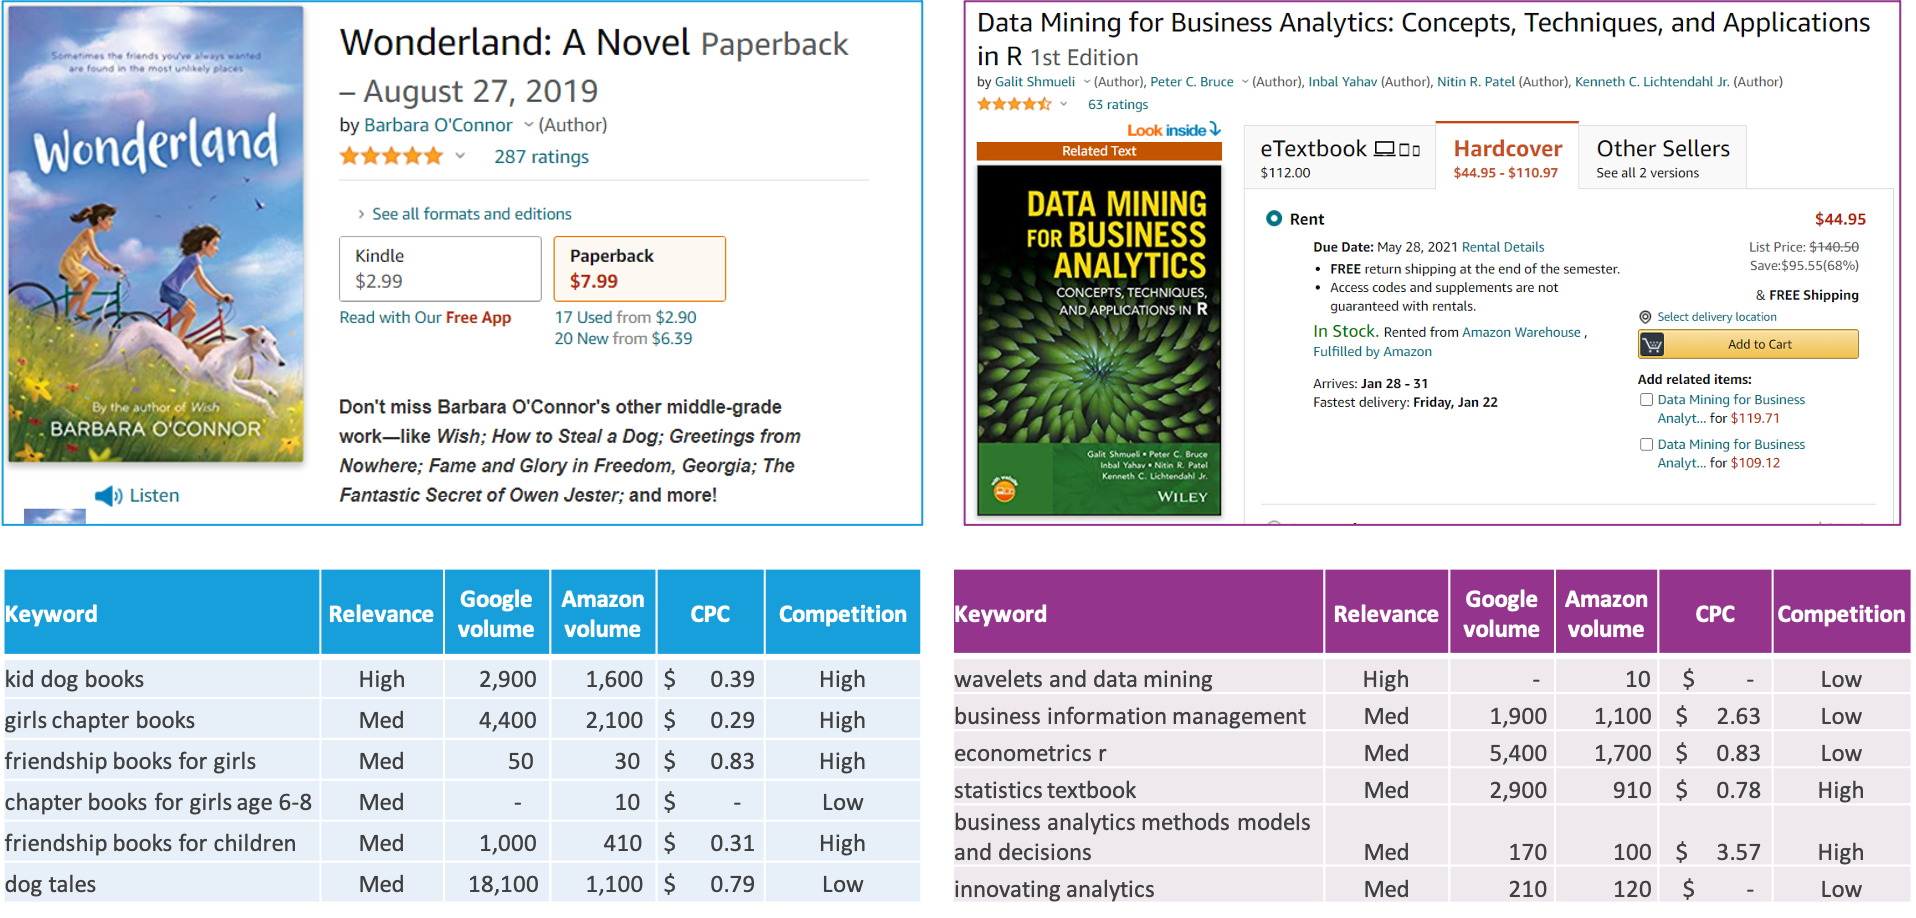The width and height of the screenshot is (1916, 918).
Task: Select the Rent radio button
Action: click(x=1274, y=219)
